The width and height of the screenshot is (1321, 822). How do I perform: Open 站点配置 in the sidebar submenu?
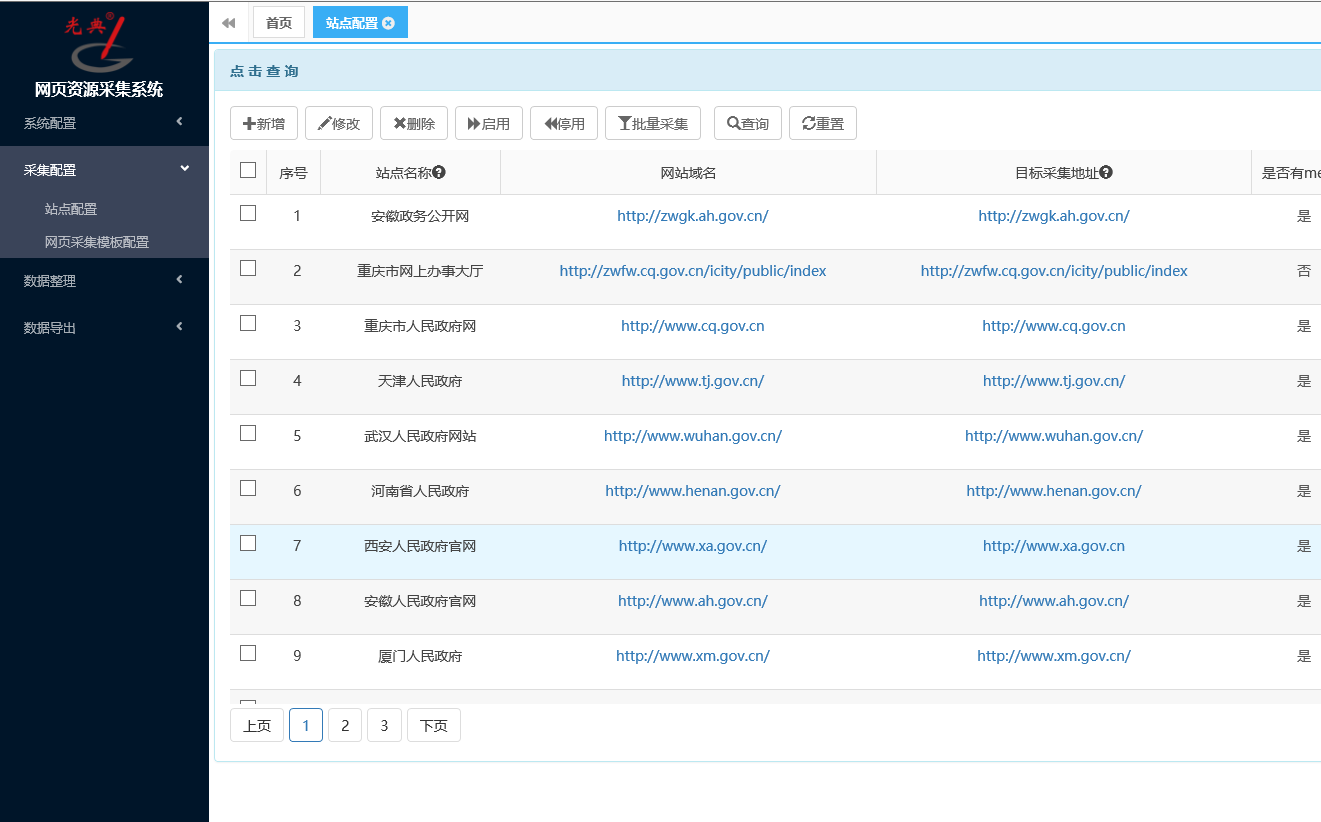pyautogui.click(x=71, y=209)
